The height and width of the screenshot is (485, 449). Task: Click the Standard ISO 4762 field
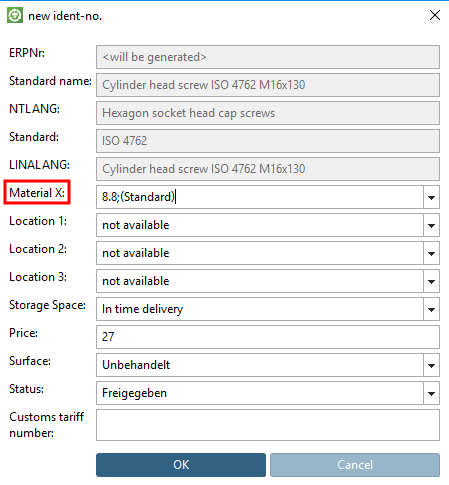point(268,141)
